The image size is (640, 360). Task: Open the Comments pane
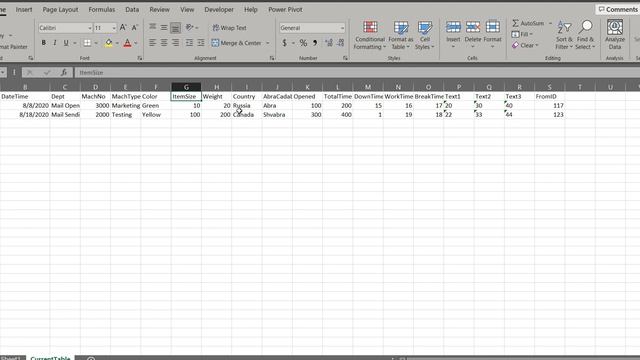click(617, 9)
